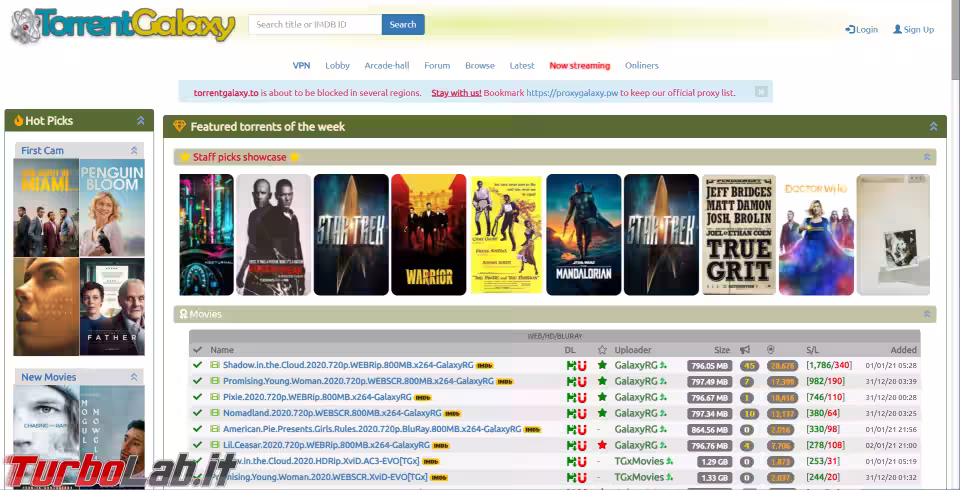Open the Browse page
Viewport: 960px width, 490px height.
(480, 66)
